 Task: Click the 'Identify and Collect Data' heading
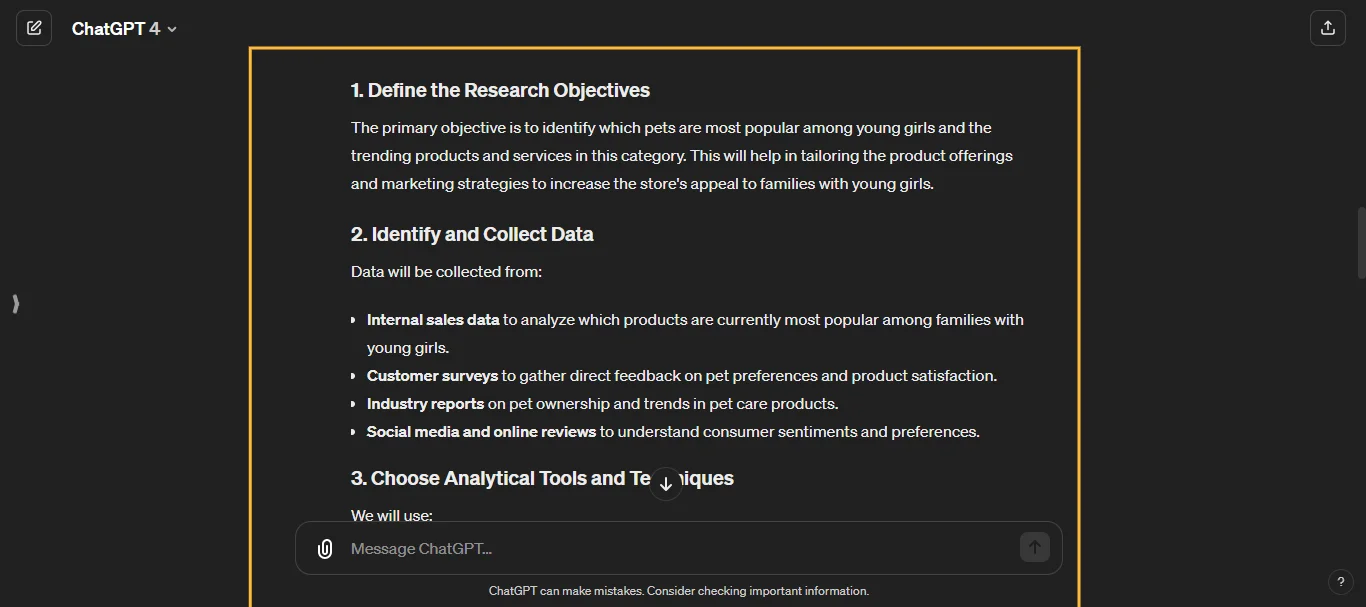click(x=471, y=234)
